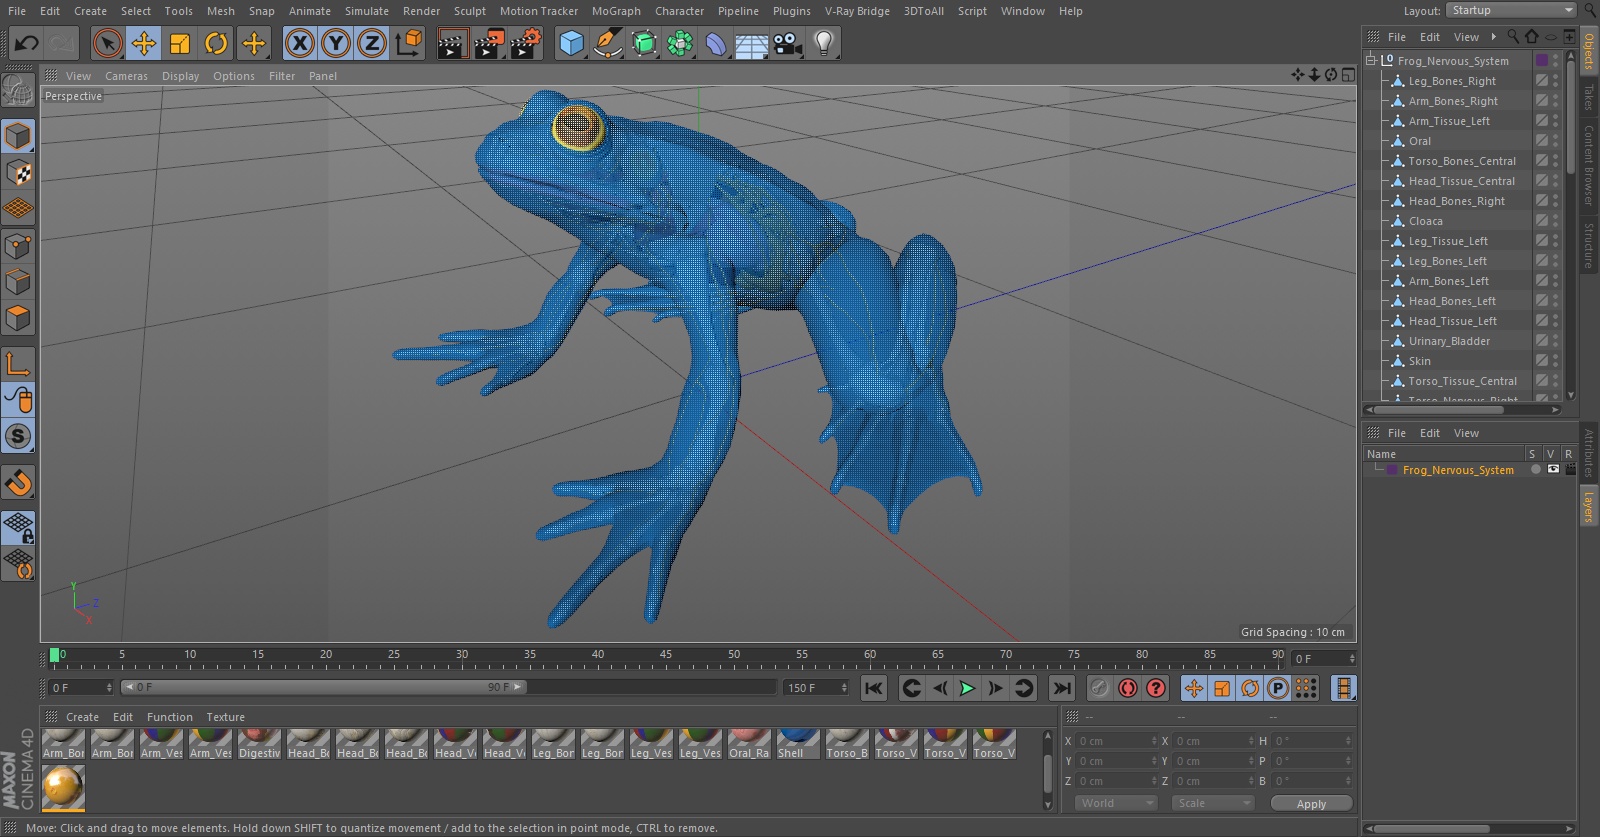Screen dimensions: 1600x837
Task: Toggle Z axis lock
Action: click(x=372, y=43)
